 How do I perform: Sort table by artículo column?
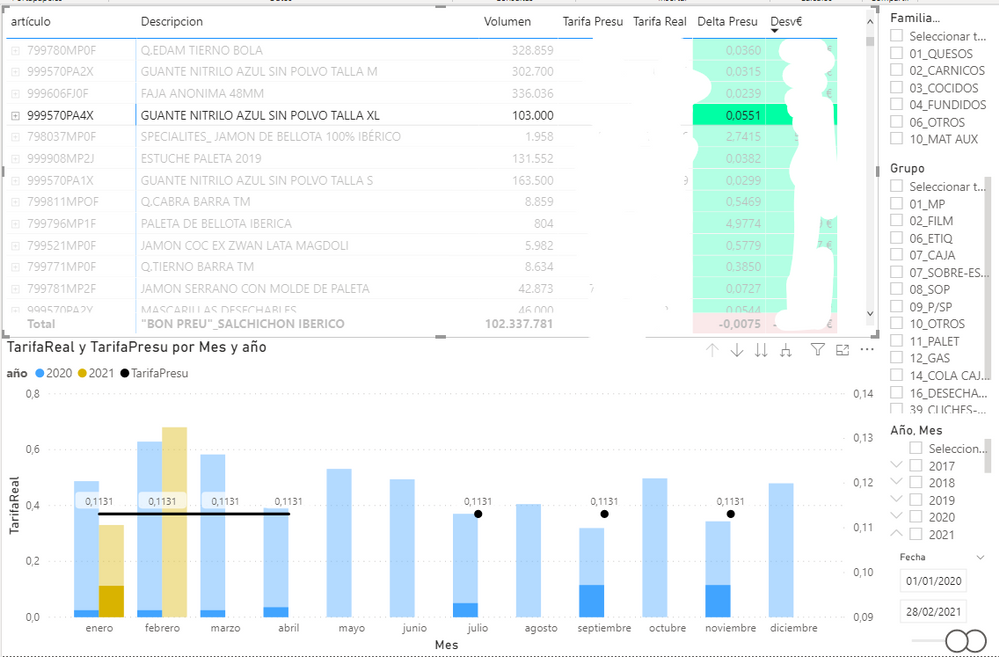[31, 22]
